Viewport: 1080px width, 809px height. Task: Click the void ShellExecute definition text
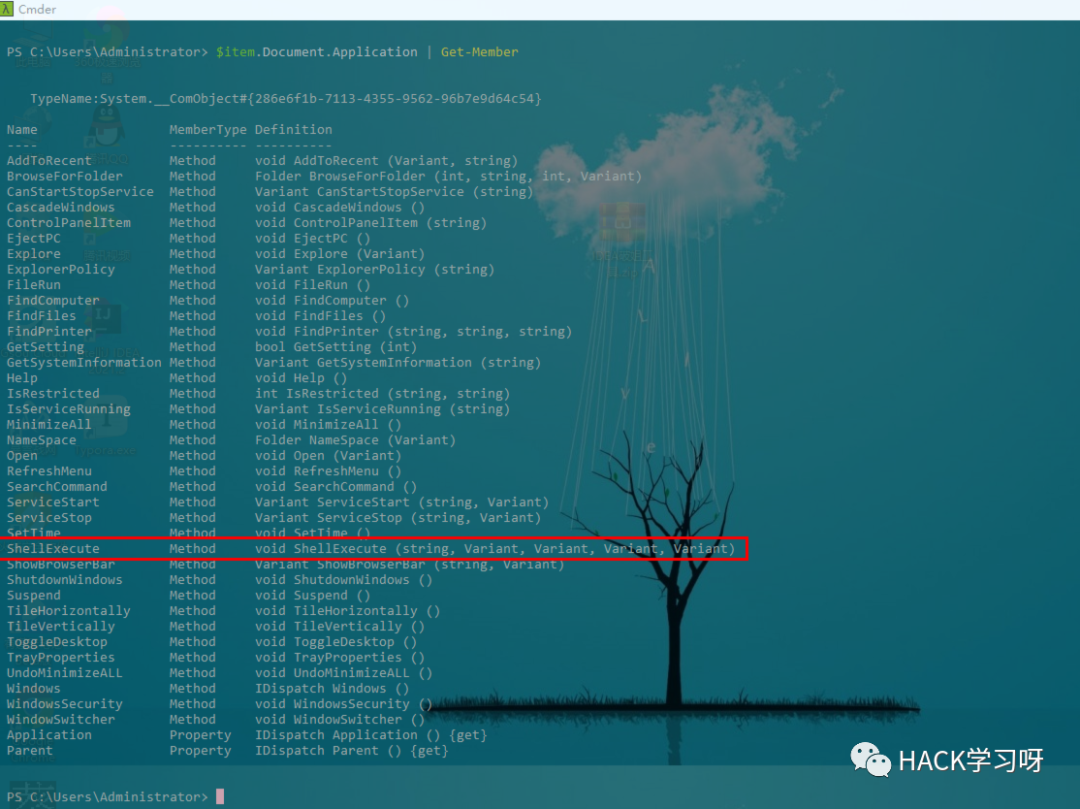pyautogui.click(x=495, y=549)
